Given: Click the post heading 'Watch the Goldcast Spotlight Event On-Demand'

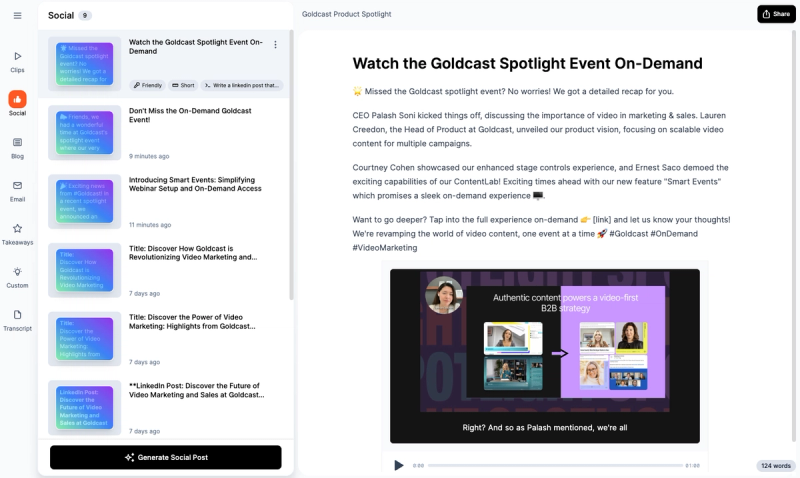Looking at the screenshot, I should tap(527, 63).
